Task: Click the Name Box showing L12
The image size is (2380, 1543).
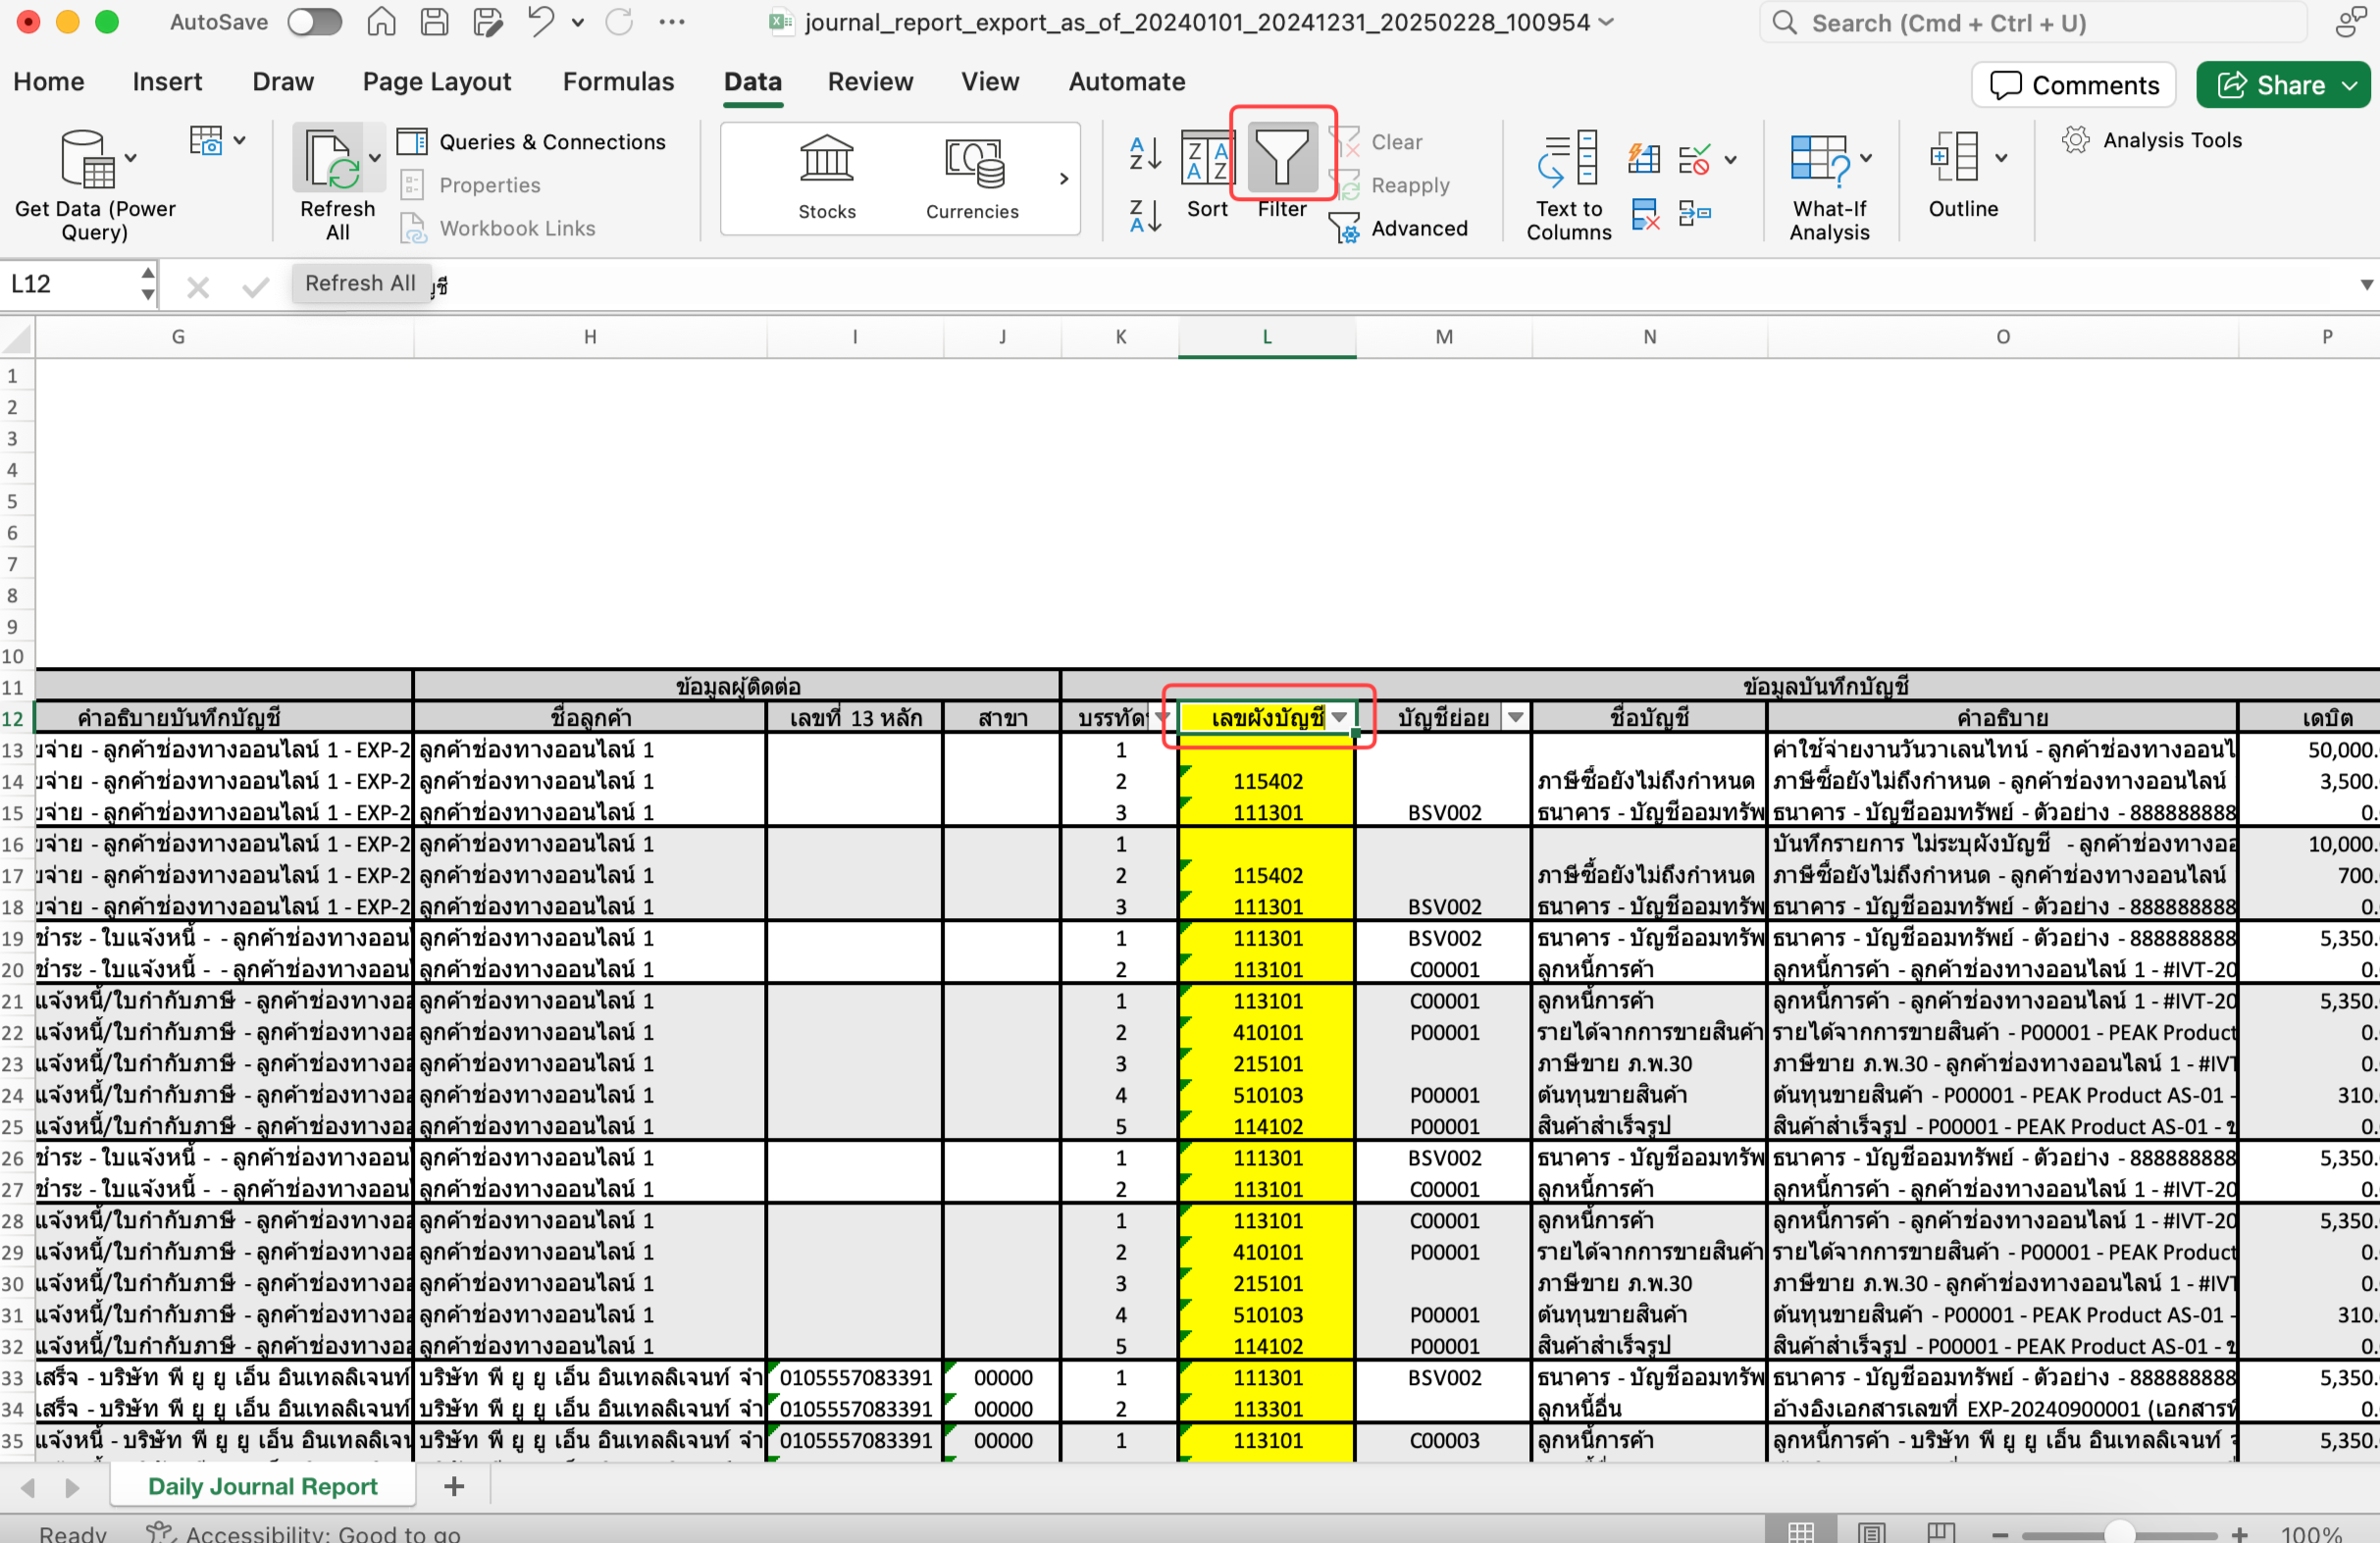Action: [x=70, y=284]
